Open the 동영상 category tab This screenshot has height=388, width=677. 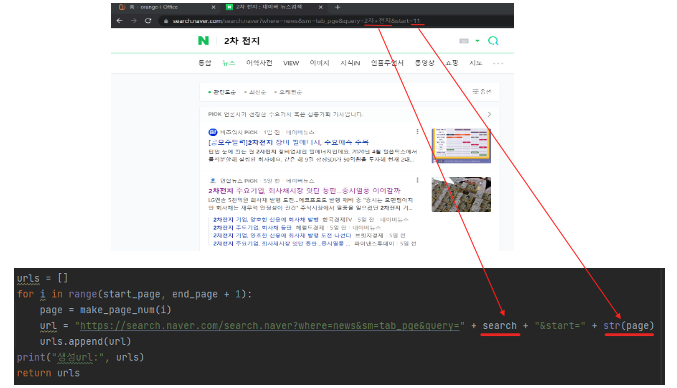[x=424, y=63]
